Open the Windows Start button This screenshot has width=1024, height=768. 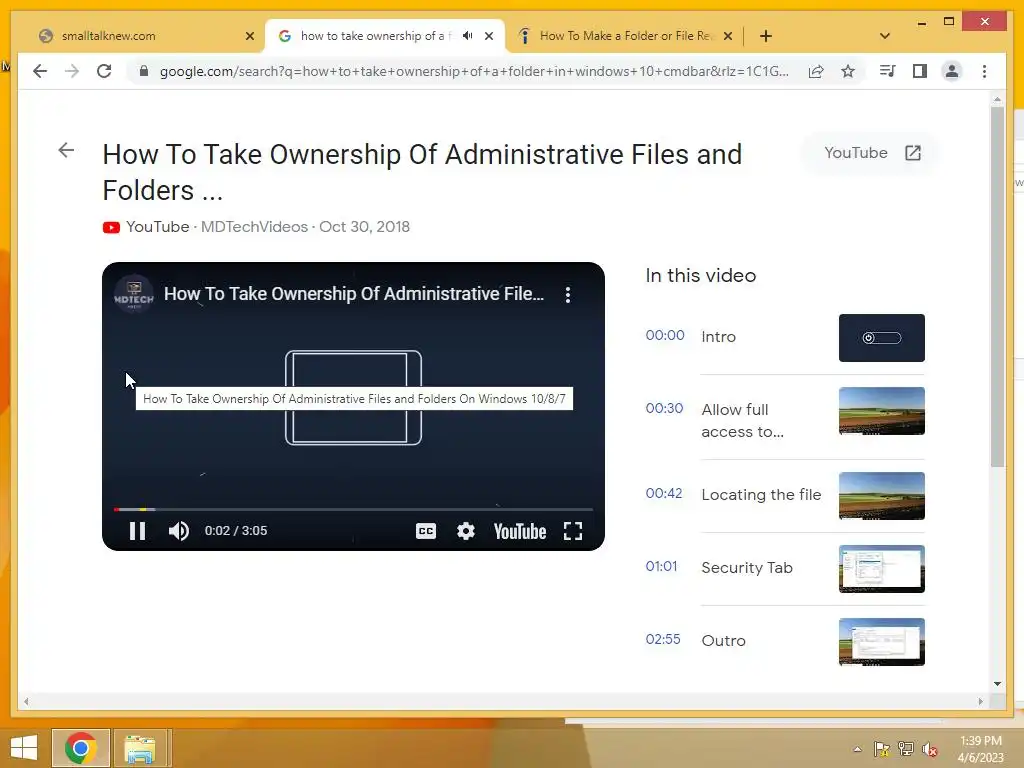click(x=24, y=748)
